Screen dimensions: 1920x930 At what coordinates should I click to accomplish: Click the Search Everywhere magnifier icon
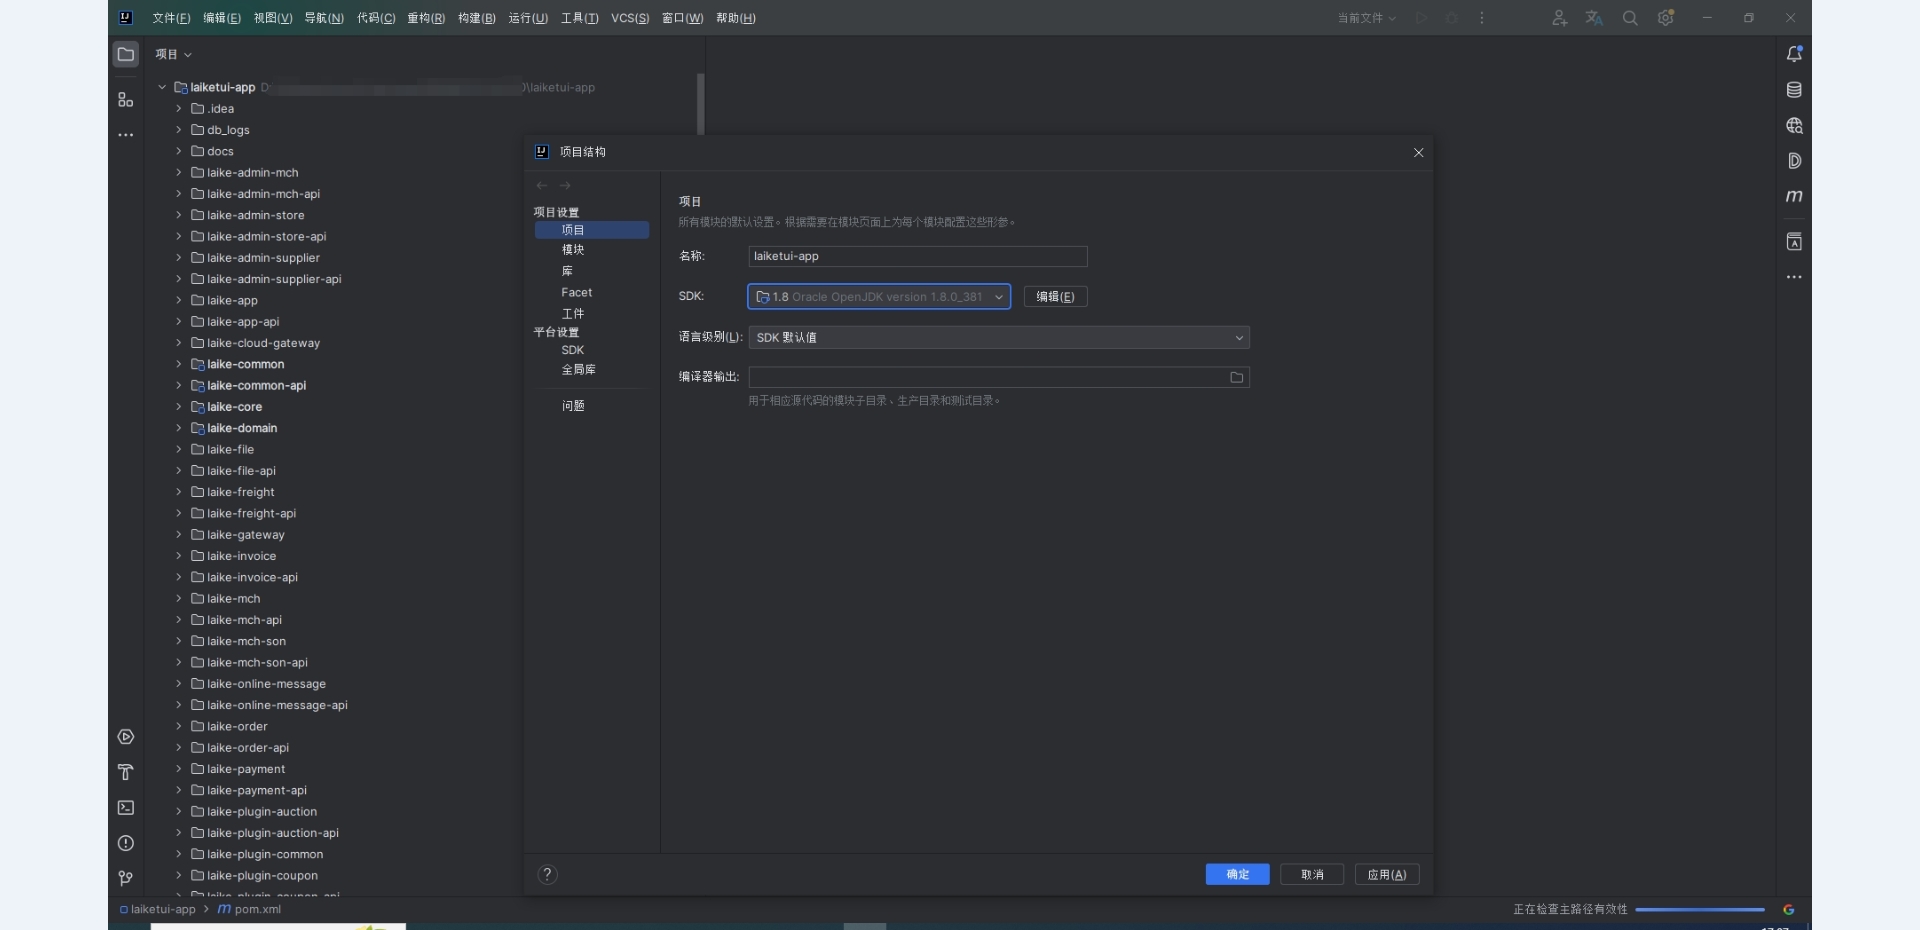[1630, 18]
